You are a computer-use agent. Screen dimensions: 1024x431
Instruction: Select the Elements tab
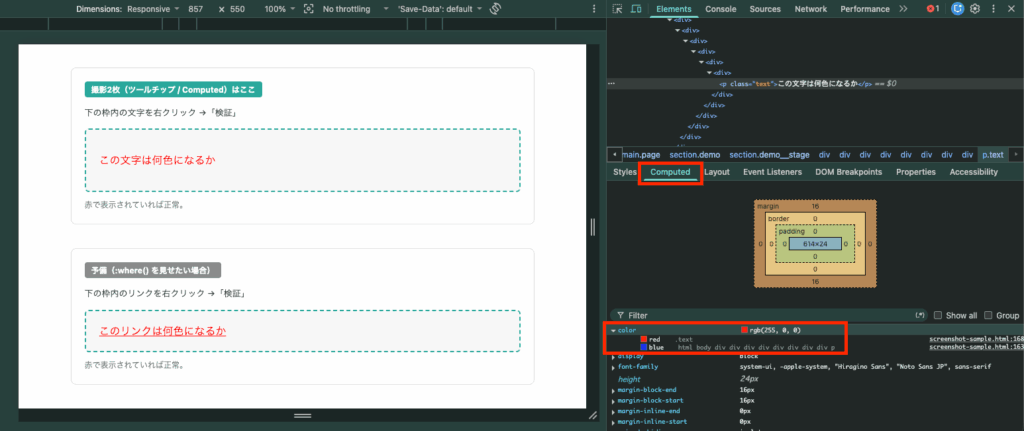(673, 9)
